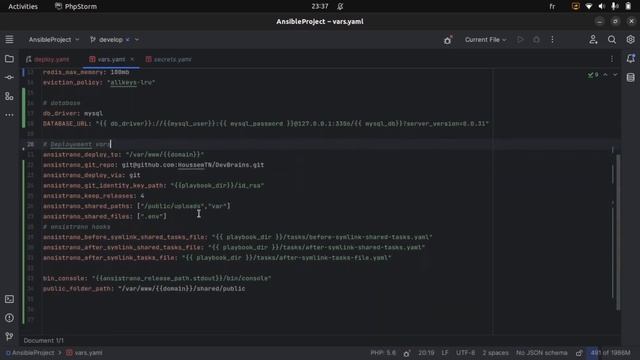The height and width of the screenshot is (360, 640).
Task: Run the current file
Action: click(x=520, y=40)
